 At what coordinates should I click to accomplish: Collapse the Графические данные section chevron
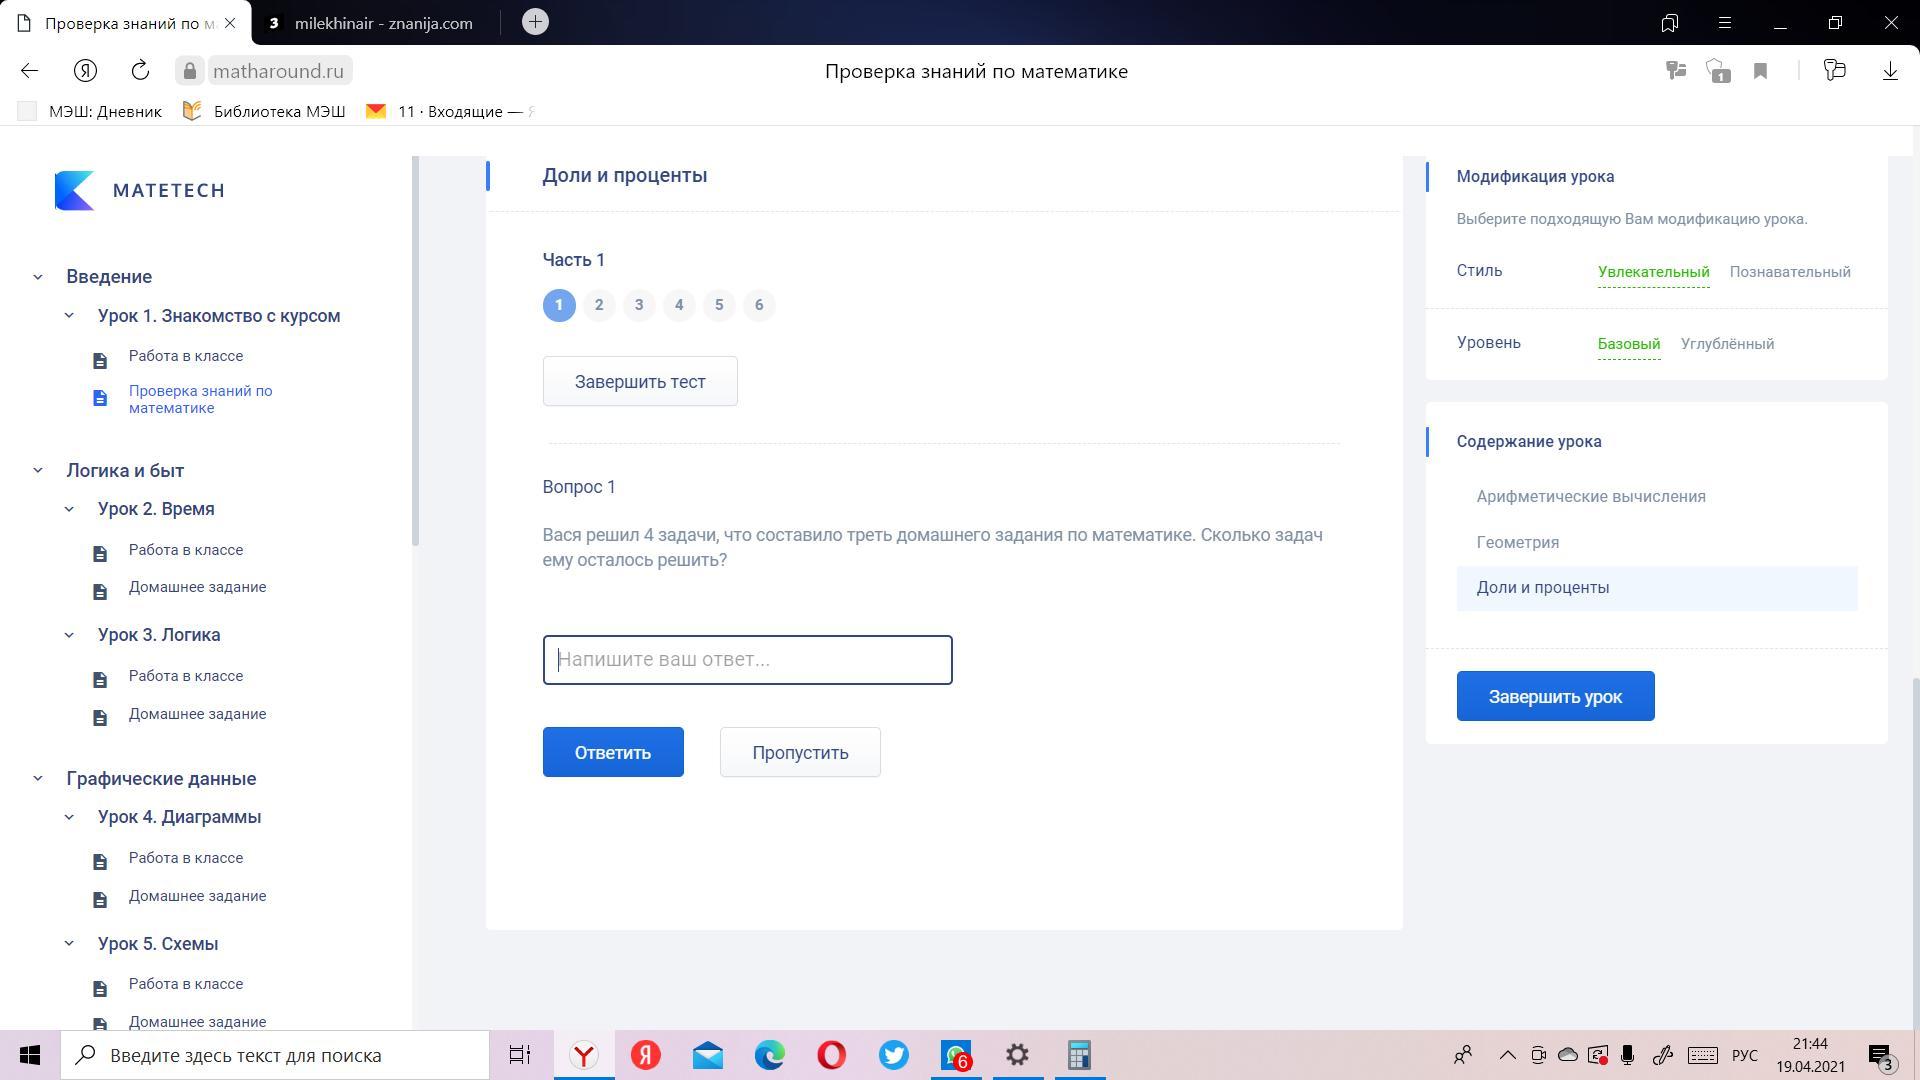point(38,779)
